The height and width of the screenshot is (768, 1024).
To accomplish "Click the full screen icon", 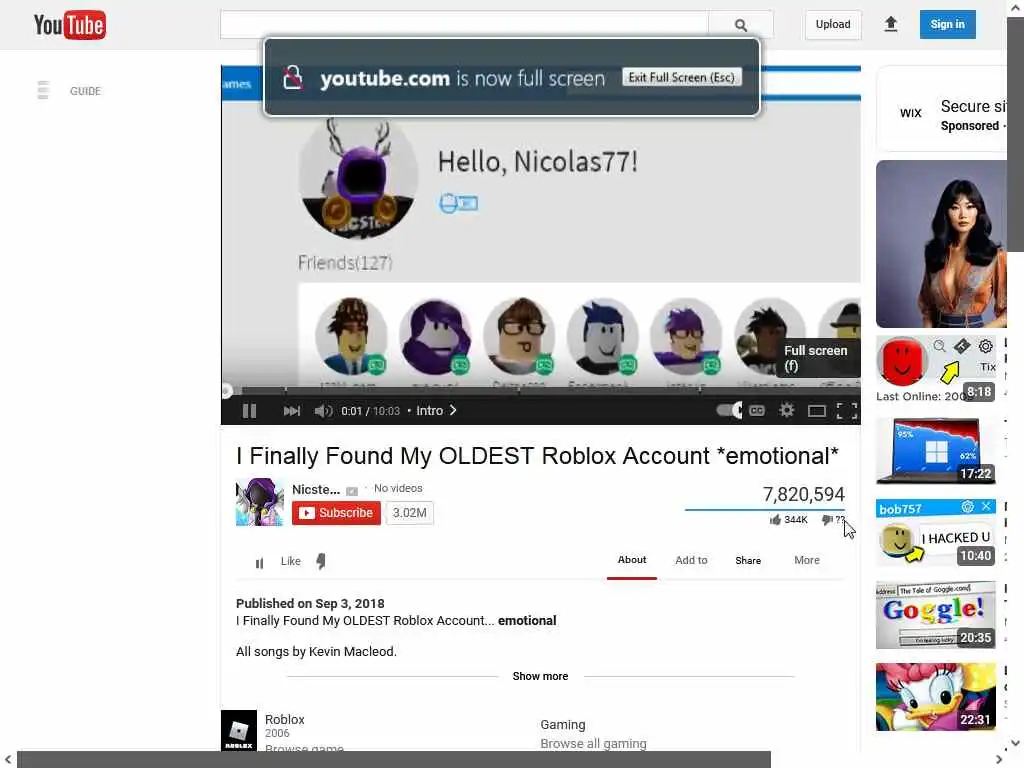I will [847, 411].
